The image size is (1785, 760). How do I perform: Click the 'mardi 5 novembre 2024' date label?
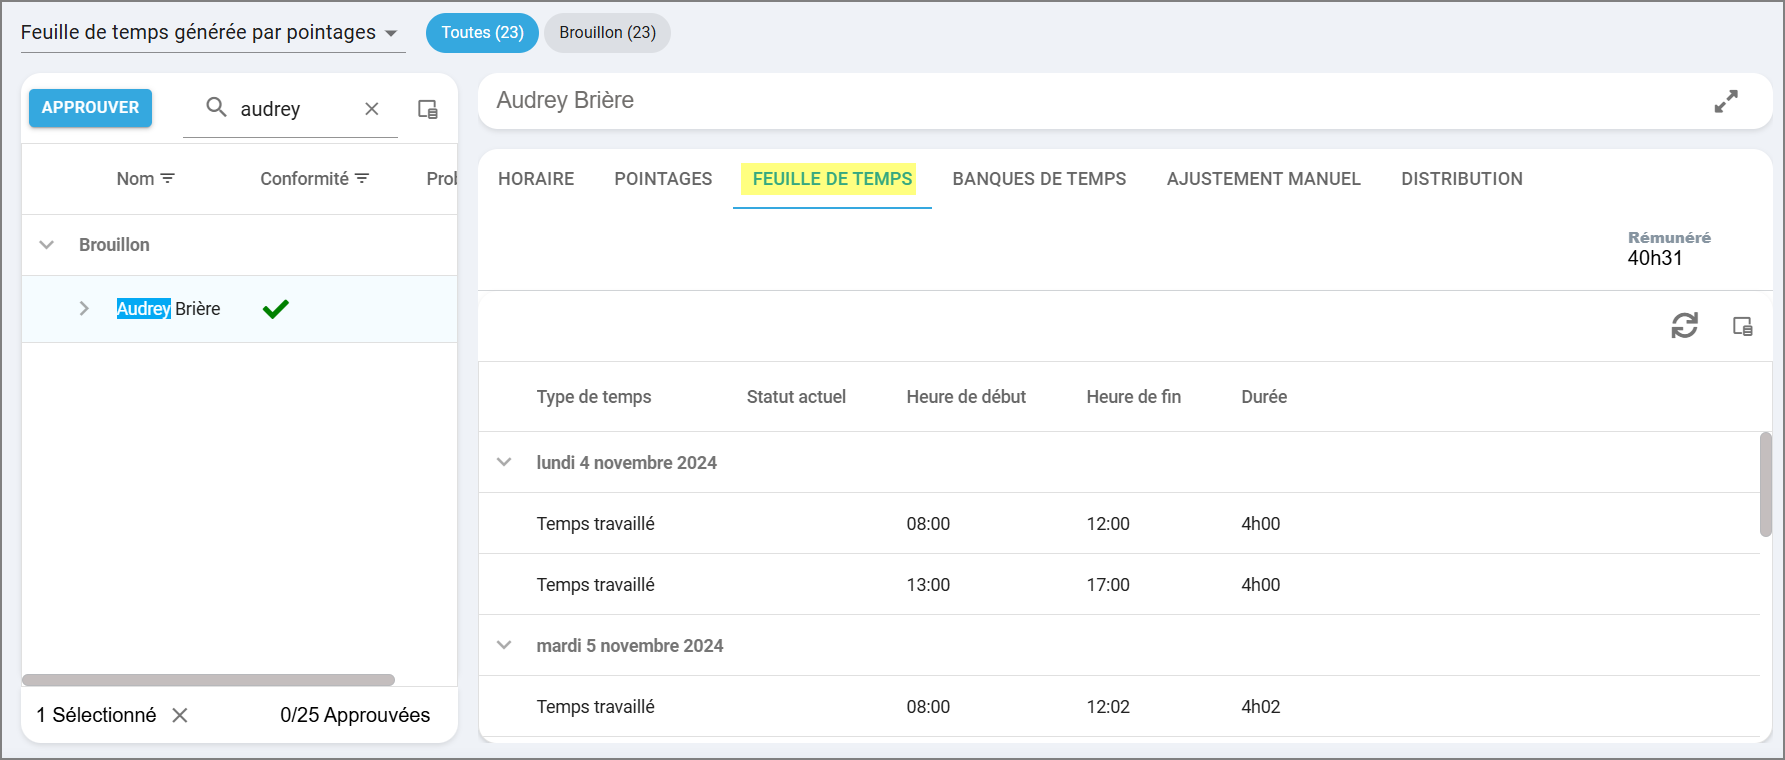[x=629, y=646]
